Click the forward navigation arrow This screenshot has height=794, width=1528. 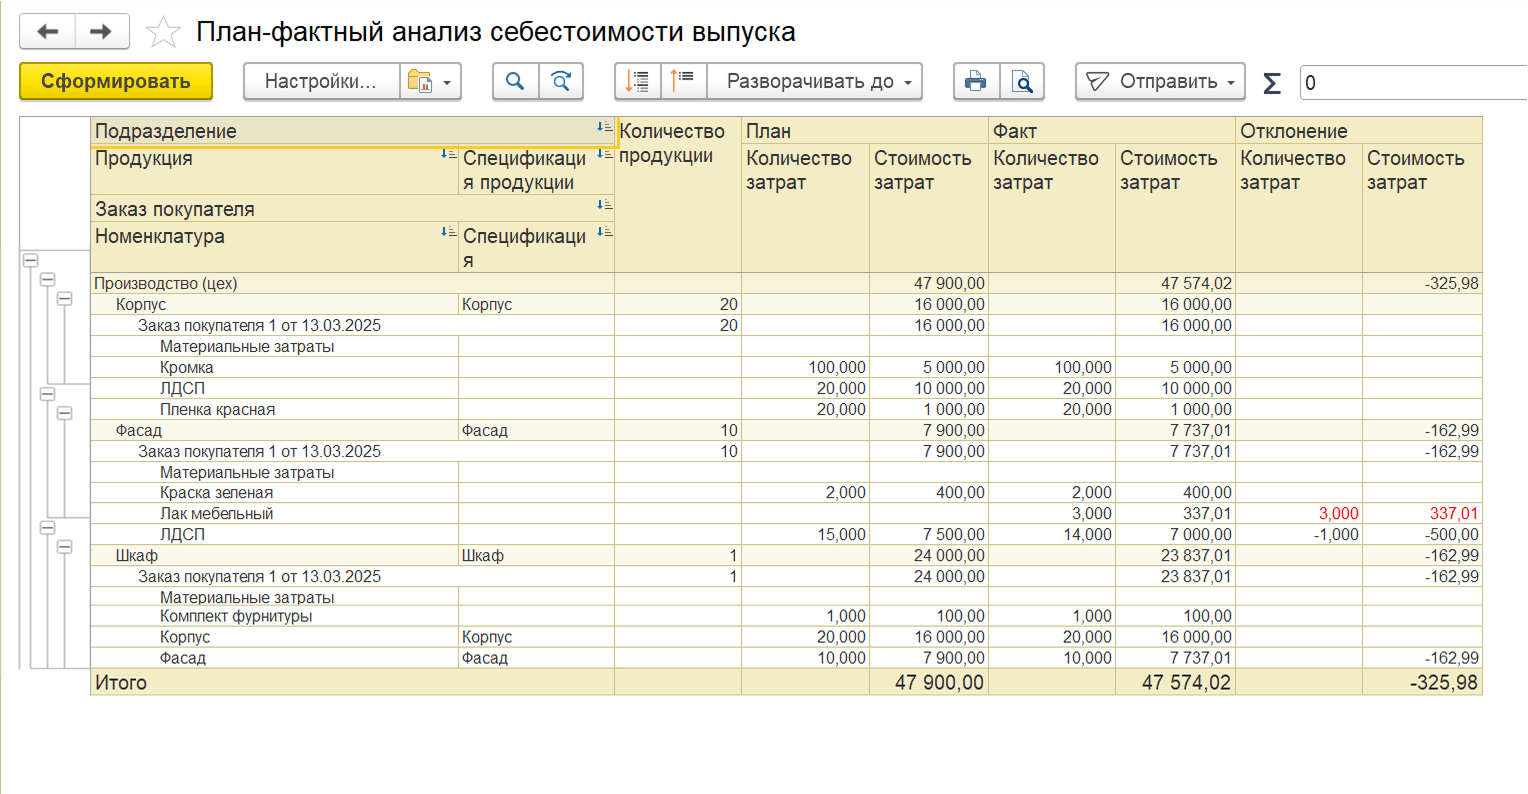(101, 32)
